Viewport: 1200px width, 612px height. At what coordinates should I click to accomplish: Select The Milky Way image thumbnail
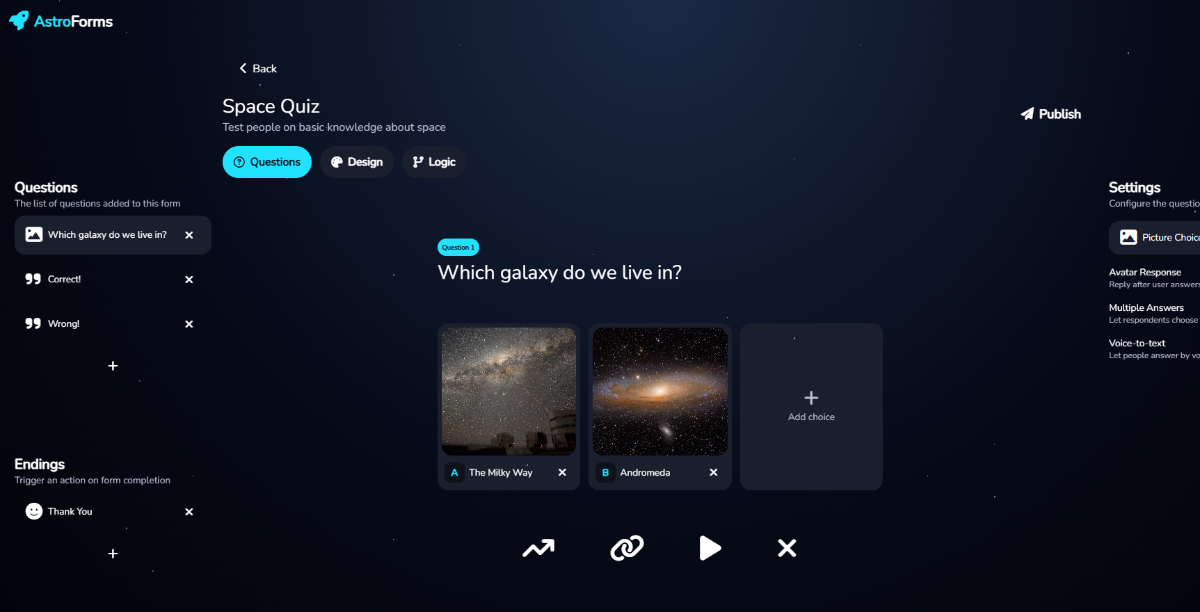click(x=508, y=390)
